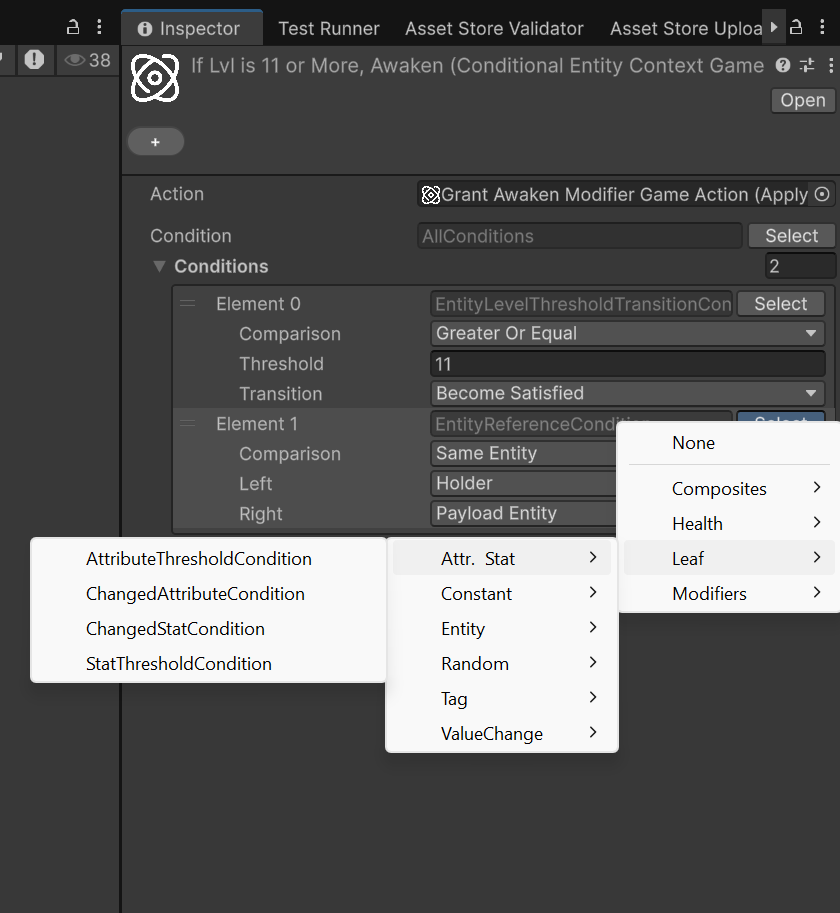Expand the Random submenu

click(501, 663)
